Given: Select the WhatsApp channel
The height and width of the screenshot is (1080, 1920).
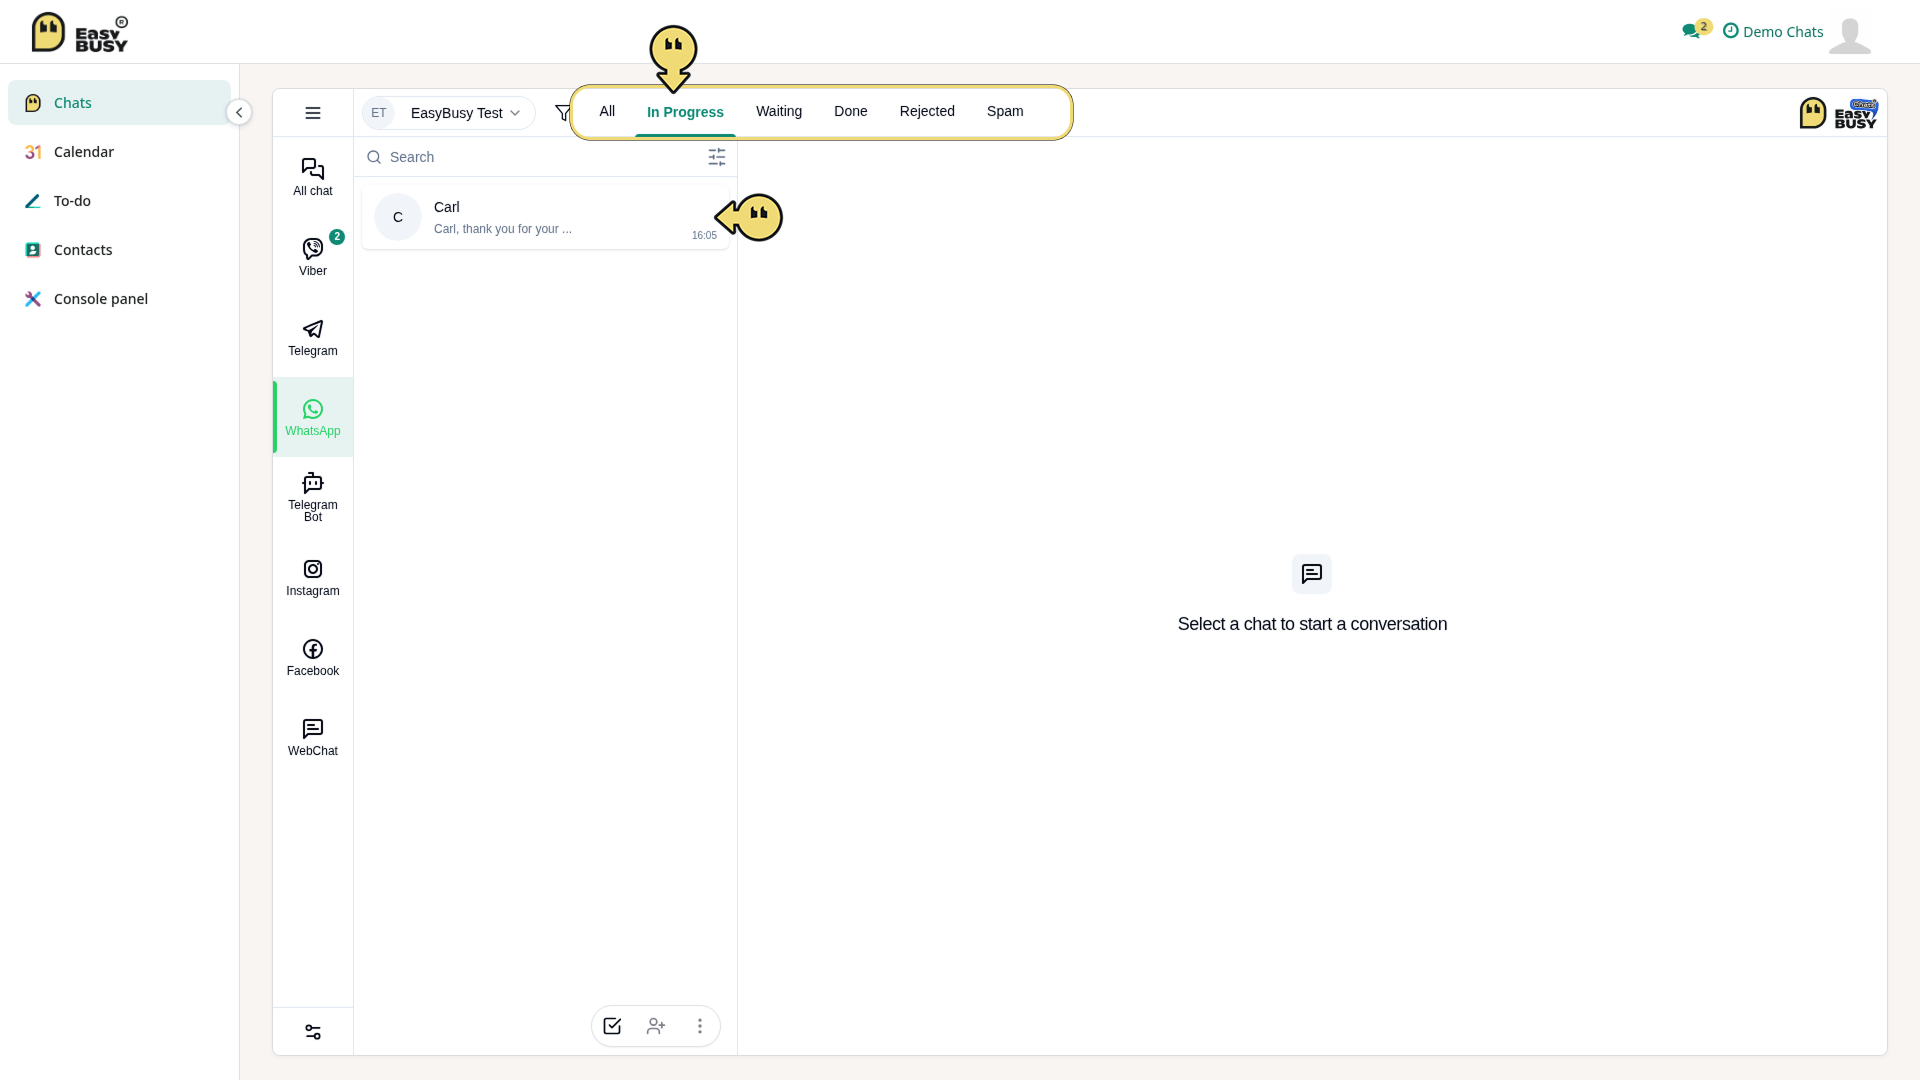Looking at the screenshot, I should tap(313, 417).
